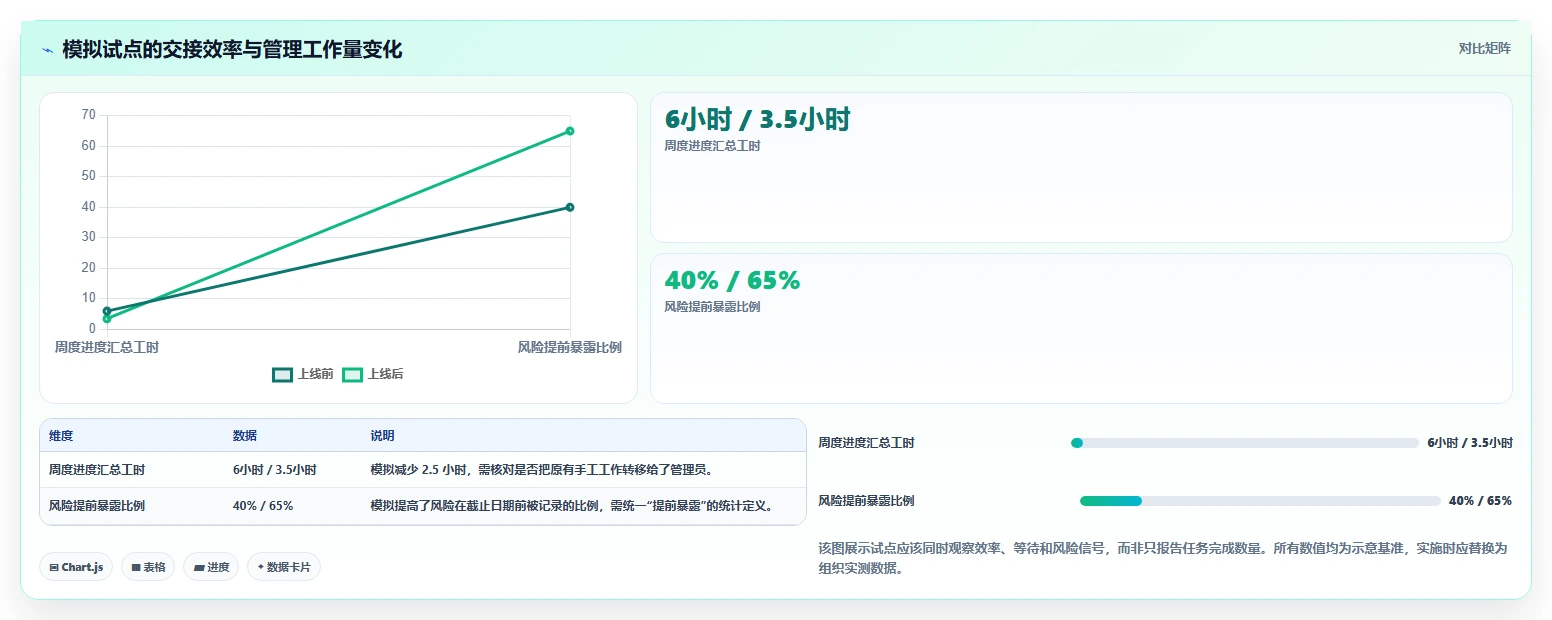Click the 40% / 65% table cell

pyautogui.click(x=263, y=506)
